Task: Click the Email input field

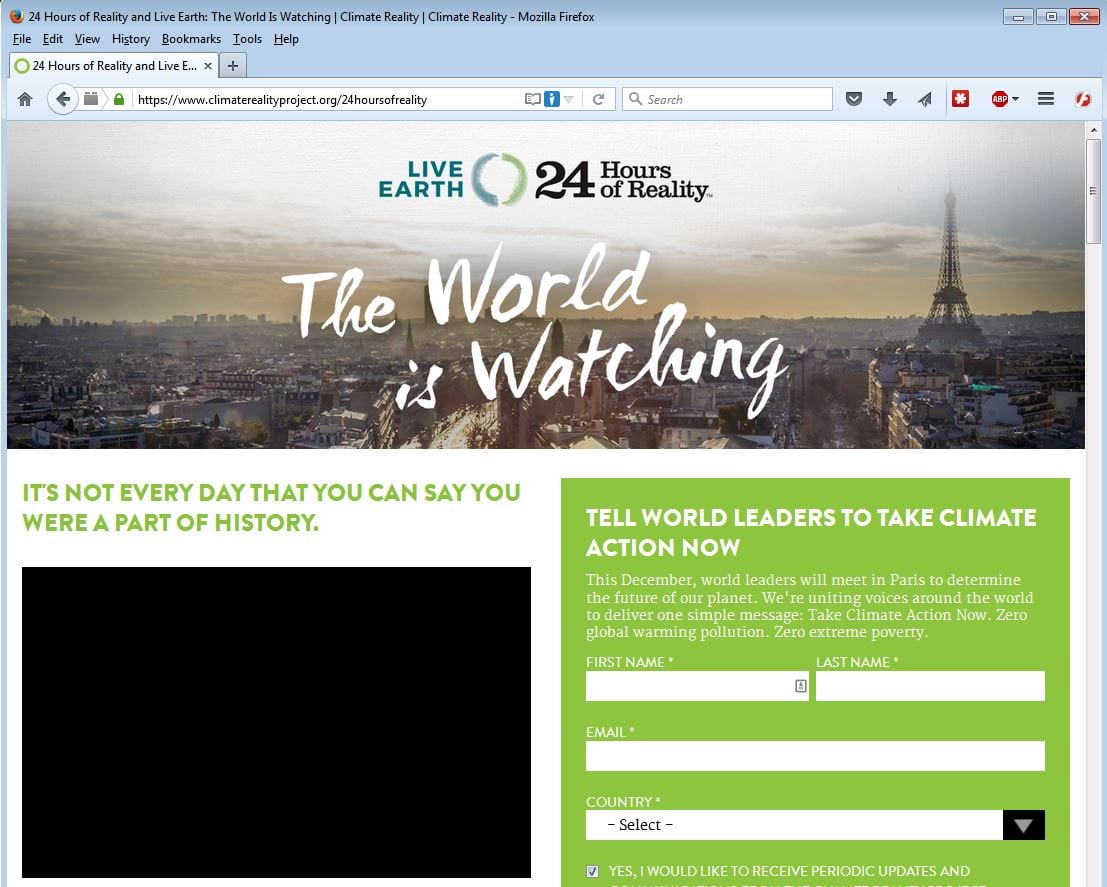Action: click(x=814, y=756)
